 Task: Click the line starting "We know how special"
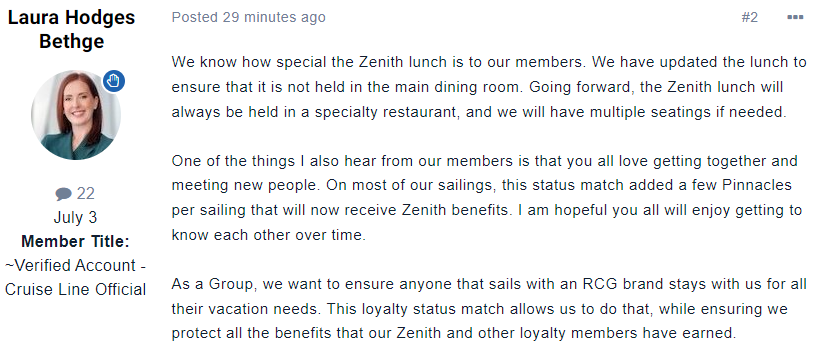[489, 62]
